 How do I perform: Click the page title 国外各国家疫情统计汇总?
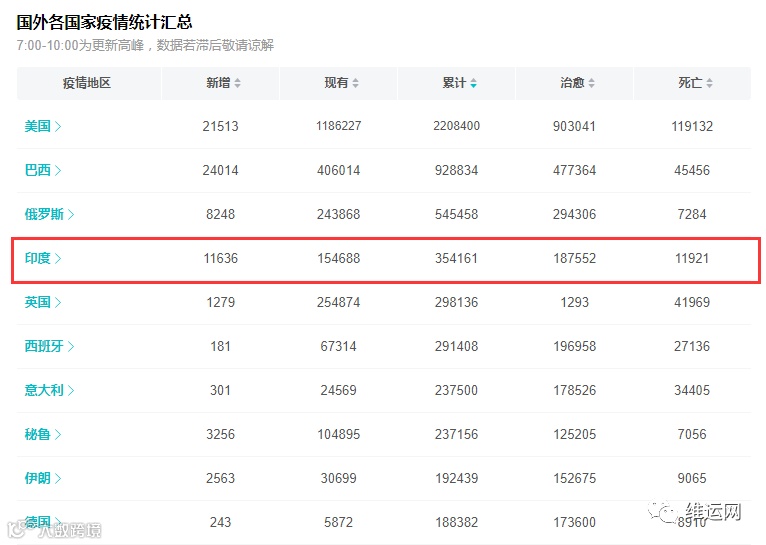tap(104, 22)
